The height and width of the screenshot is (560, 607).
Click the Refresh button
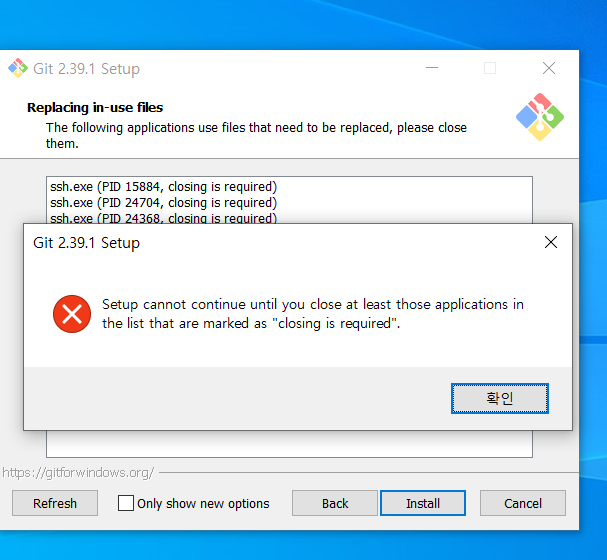pos(55,503)
